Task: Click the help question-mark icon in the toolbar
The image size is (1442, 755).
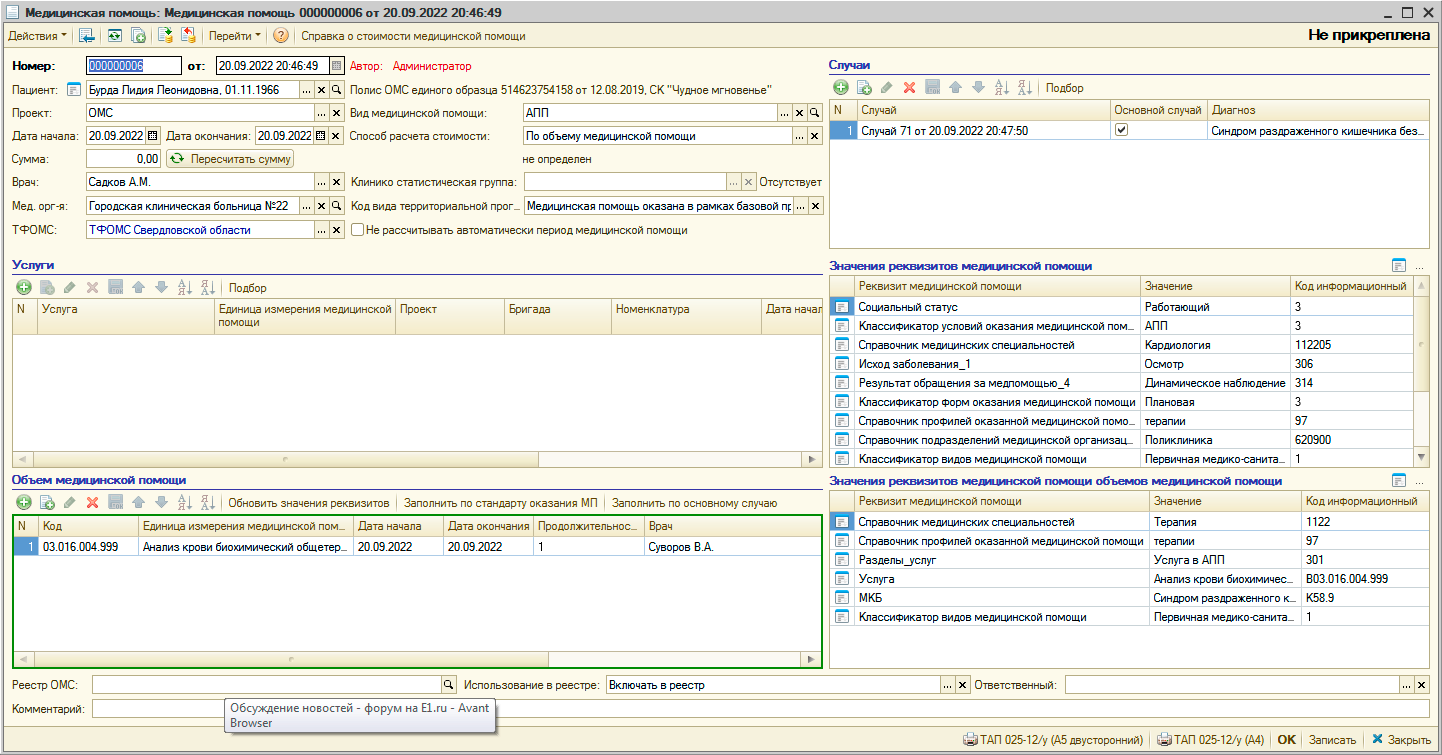Action: pyautogui.click(x=281, y=36)
